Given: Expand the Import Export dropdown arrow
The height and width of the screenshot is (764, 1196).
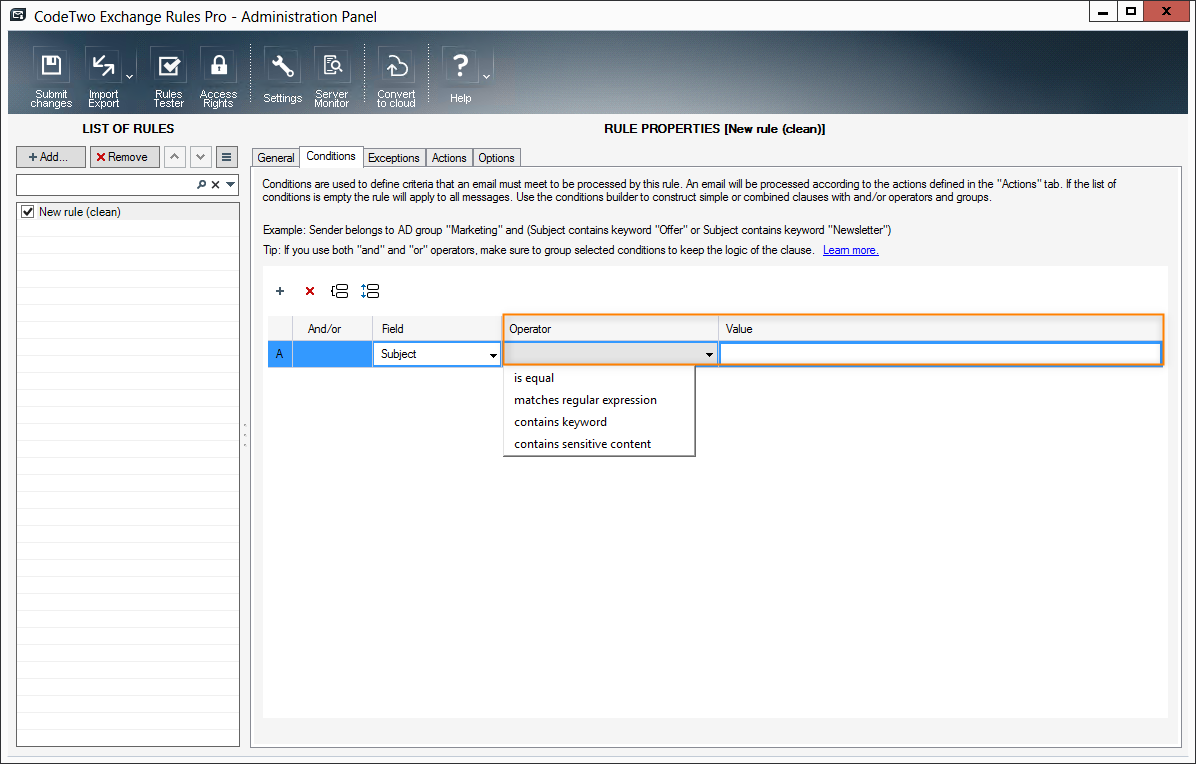Looking at the screenshot, I should click(x=130, y=77).
